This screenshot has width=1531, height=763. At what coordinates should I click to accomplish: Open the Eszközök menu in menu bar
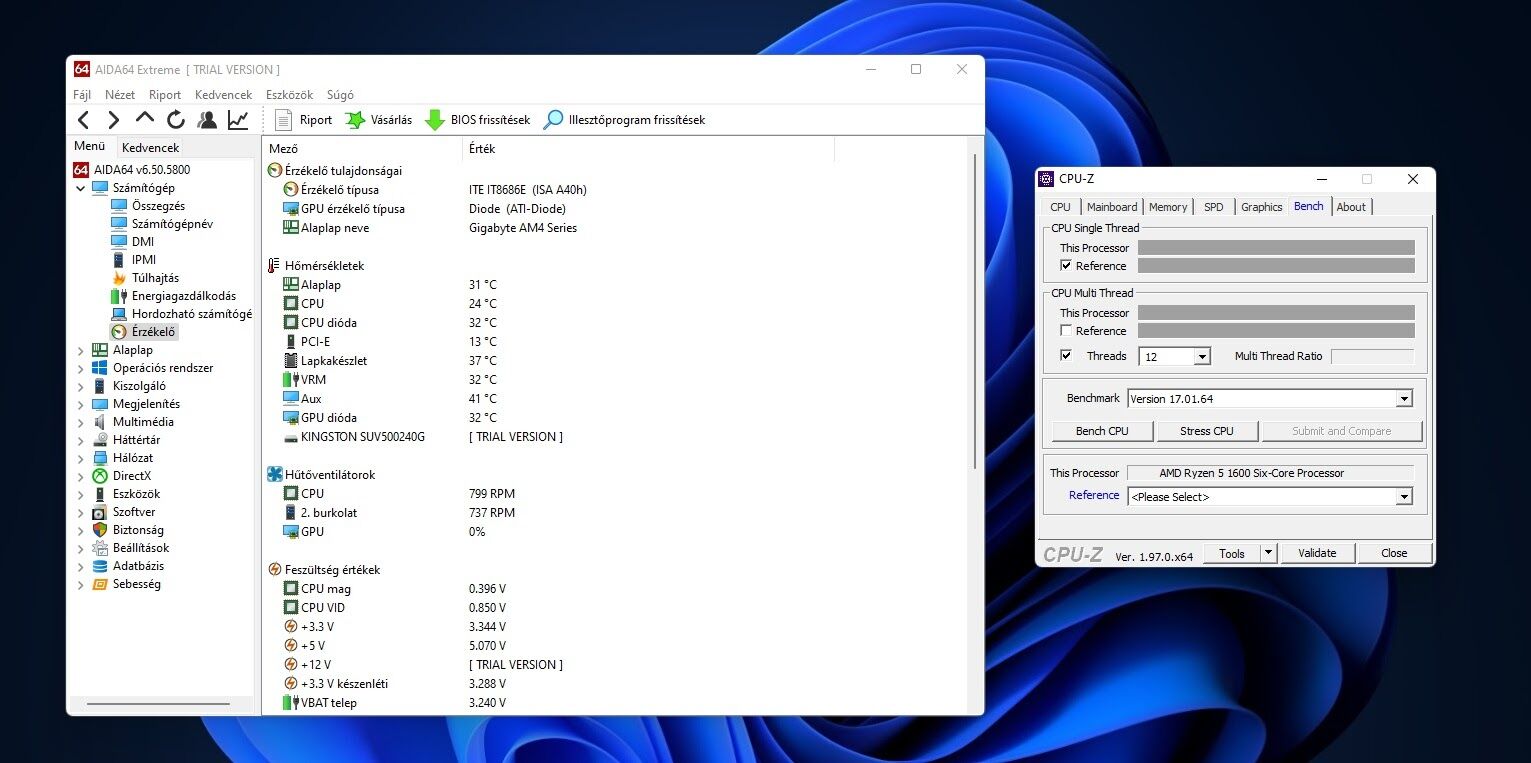(x=289, y=95)
